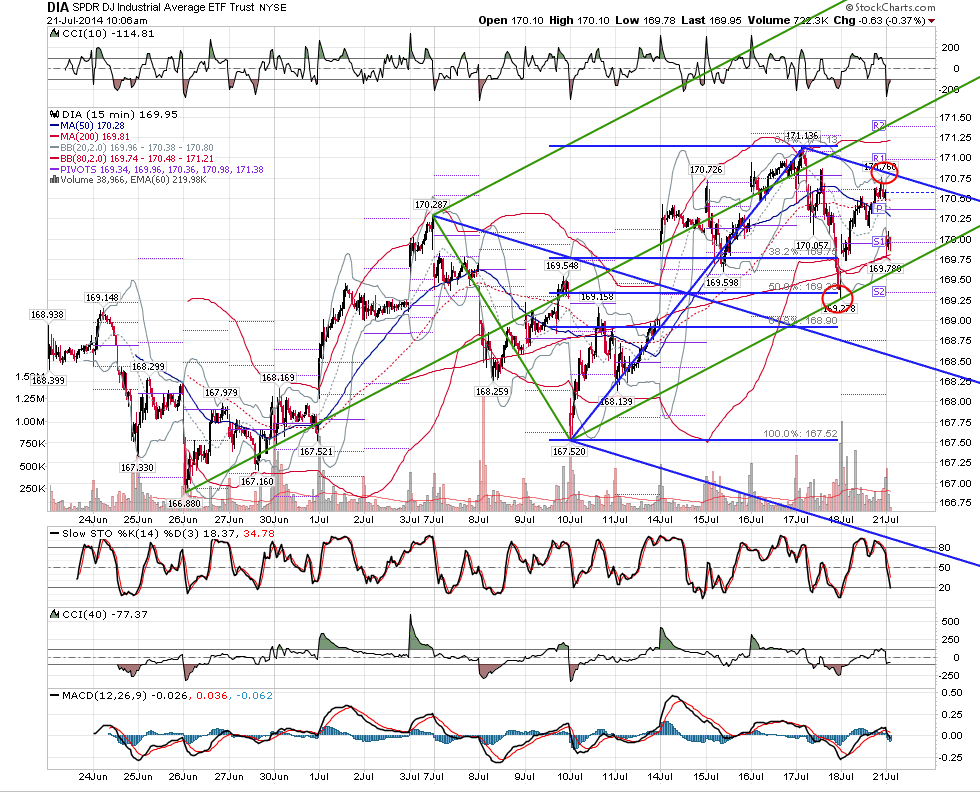Screen dimensions: 980x792
Task: Click the small icon before CCI(10) label
Action: (x=55, y=33)
